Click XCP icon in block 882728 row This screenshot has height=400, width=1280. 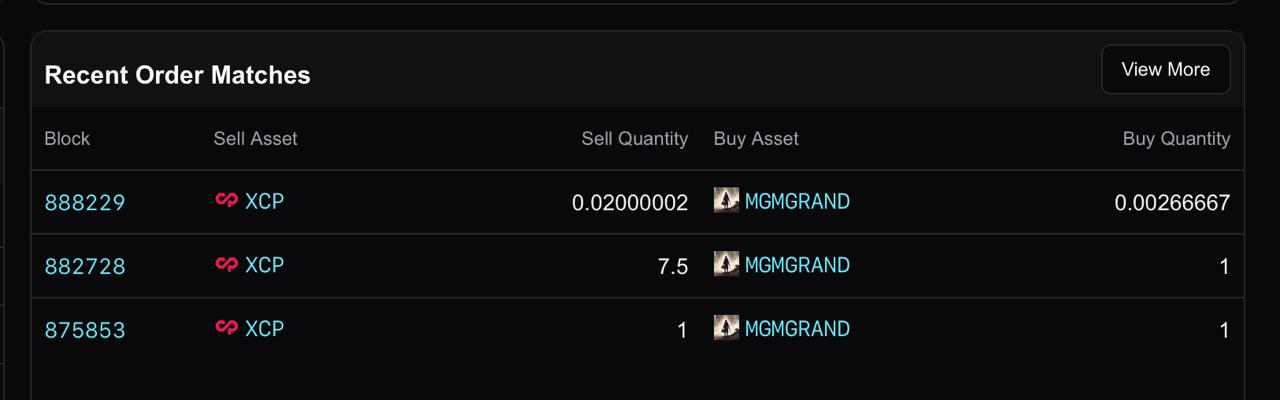(x=227, y=264)
